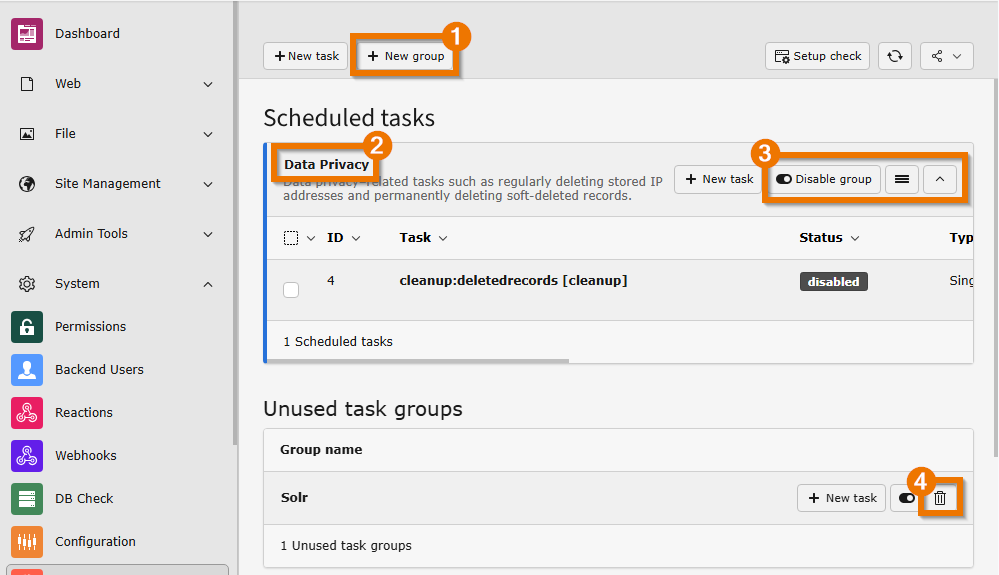The height and width of the screenshot is (575, 999).
Task: Open the share dropdown menu
Action: pos(946,56)
